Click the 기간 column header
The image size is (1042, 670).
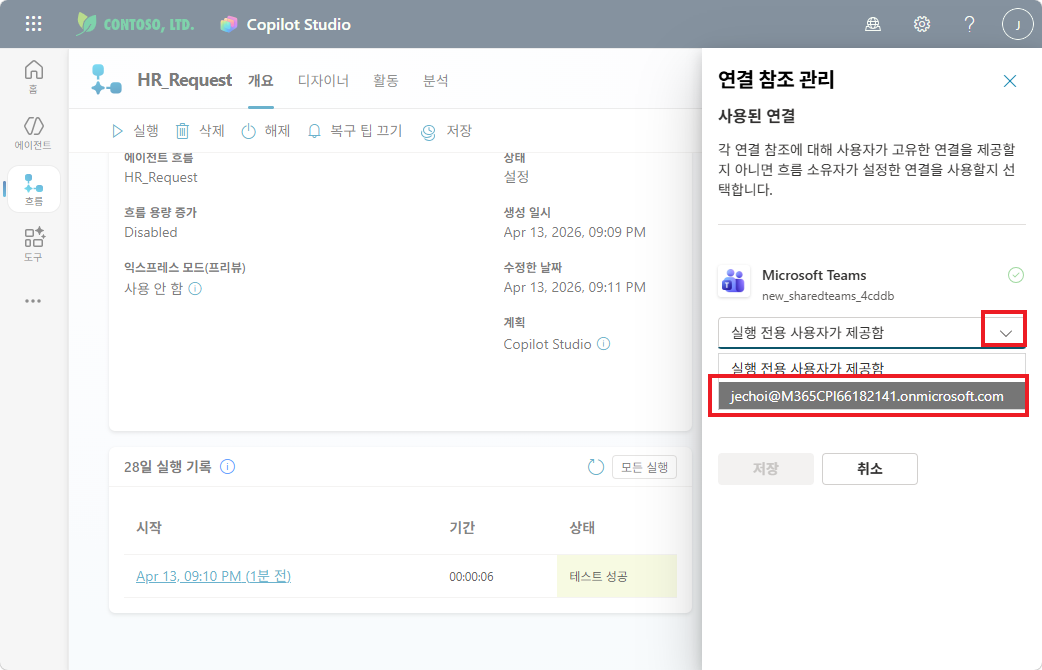[x=463, y=527]
